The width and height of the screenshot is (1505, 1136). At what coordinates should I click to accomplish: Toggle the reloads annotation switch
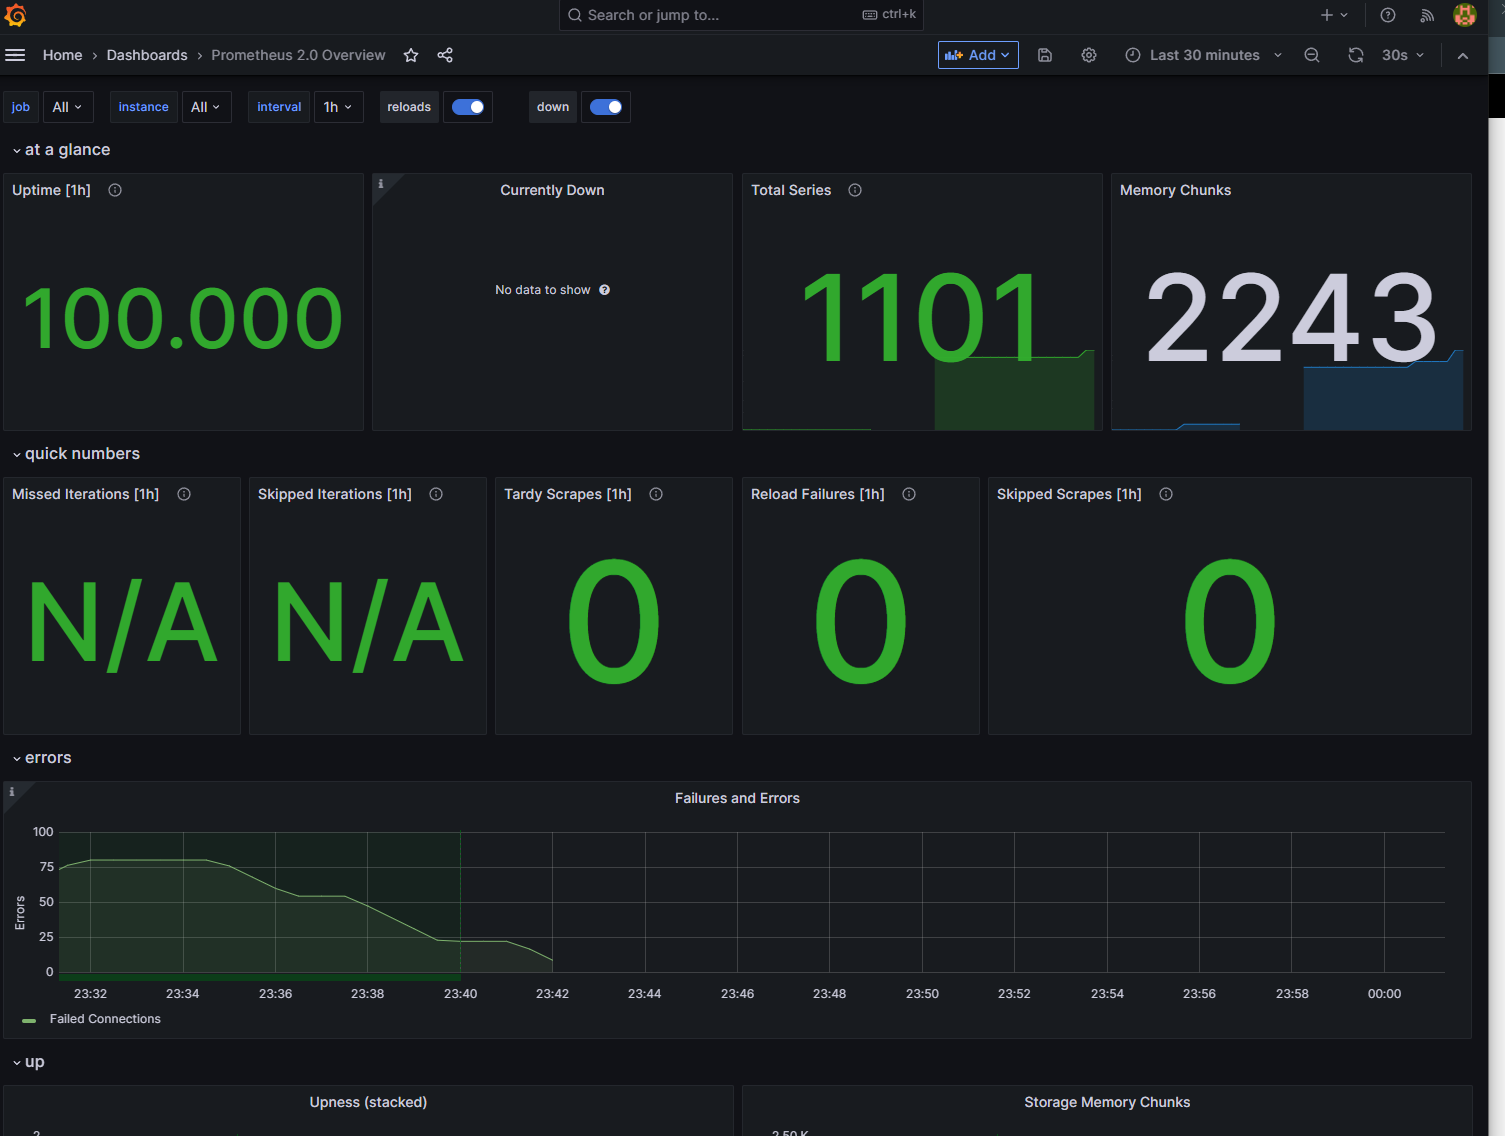468,107
